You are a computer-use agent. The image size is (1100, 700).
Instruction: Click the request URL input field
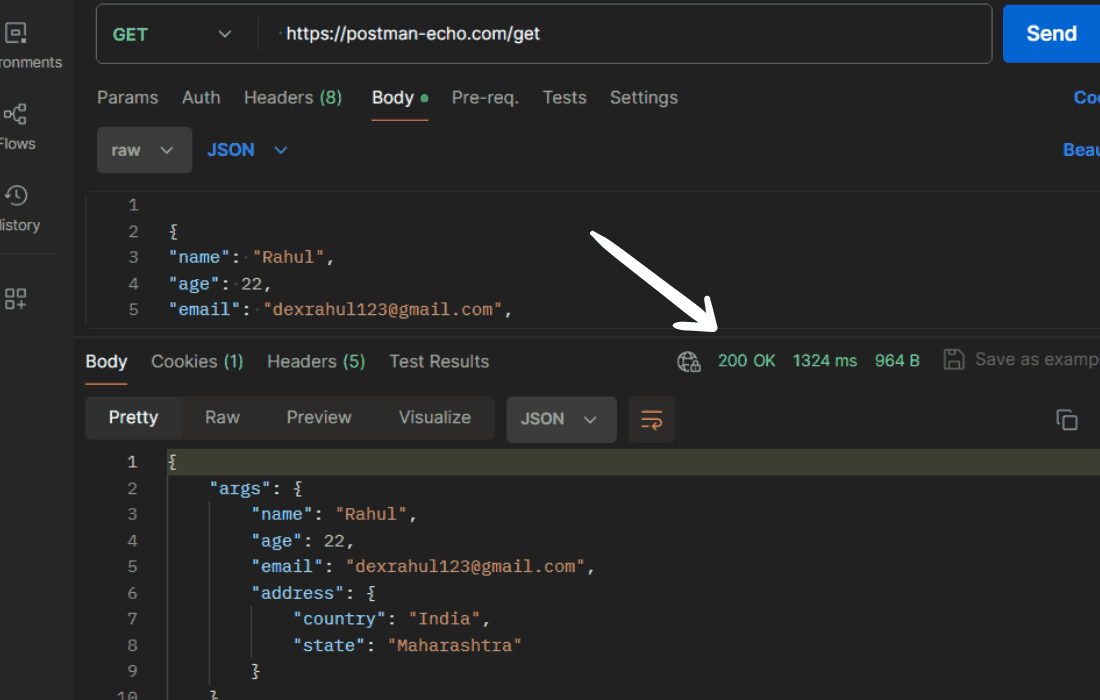tap(620, 34)
